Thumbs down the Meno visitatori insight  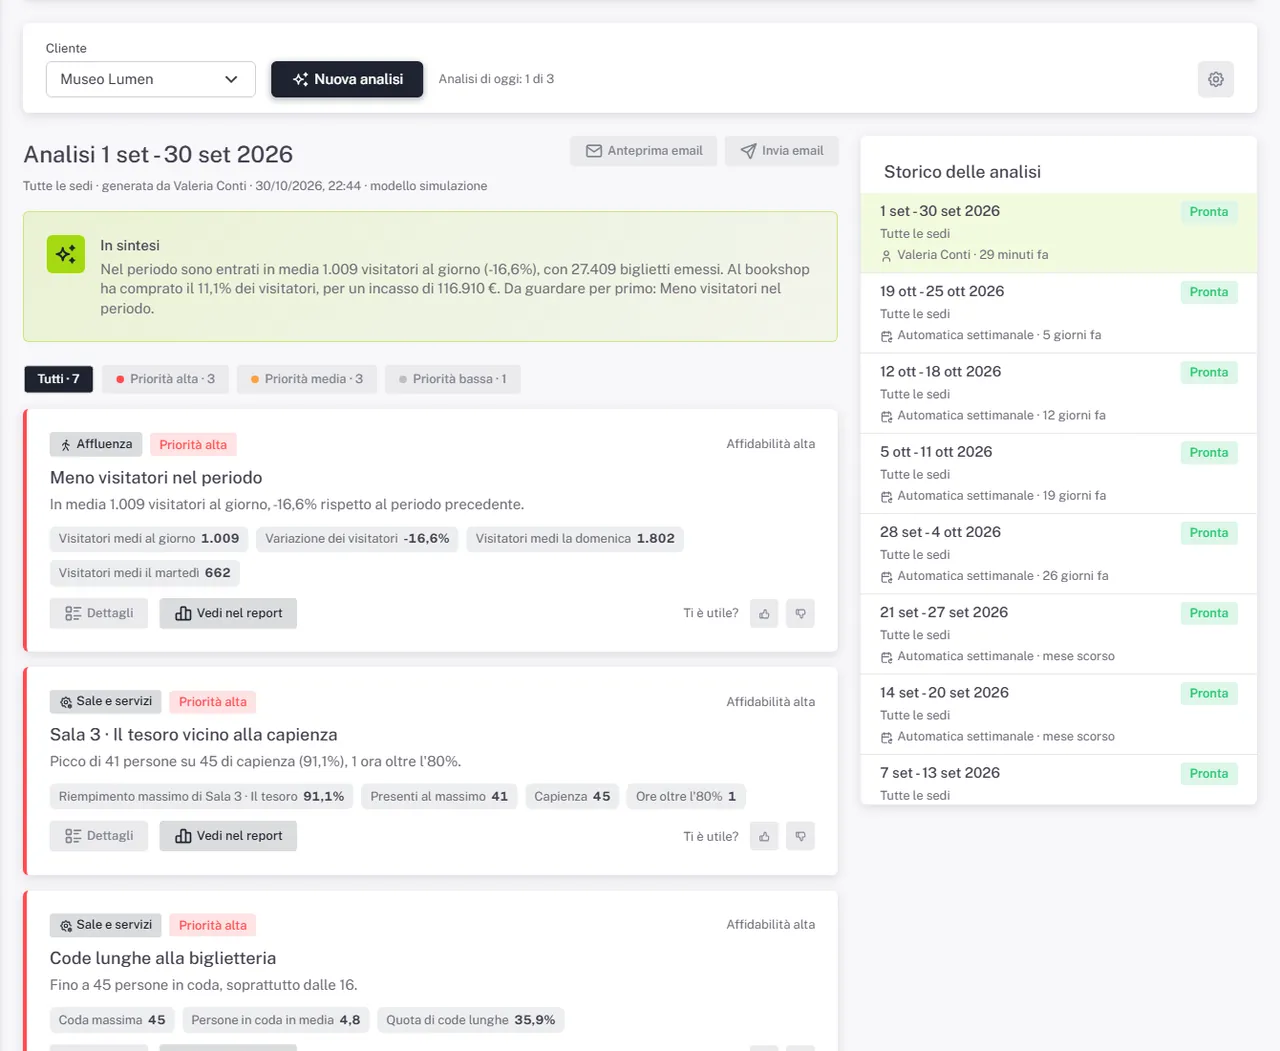800,613
